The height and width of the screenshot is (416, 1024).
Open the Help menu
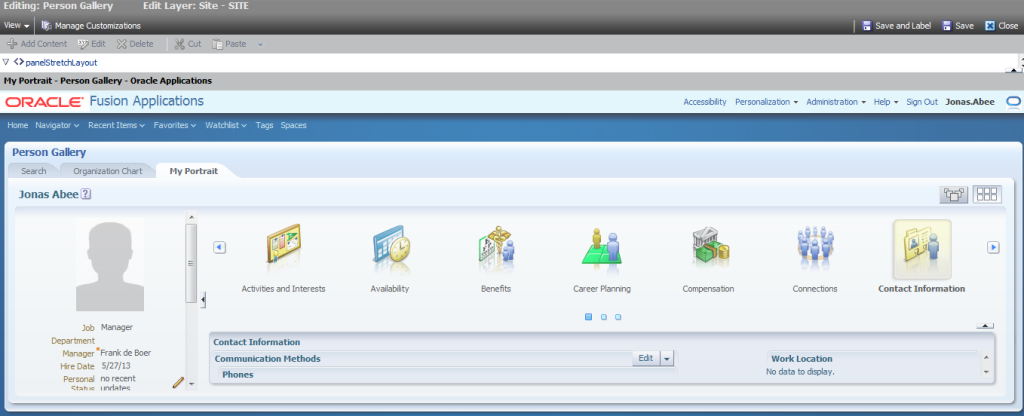886,102
